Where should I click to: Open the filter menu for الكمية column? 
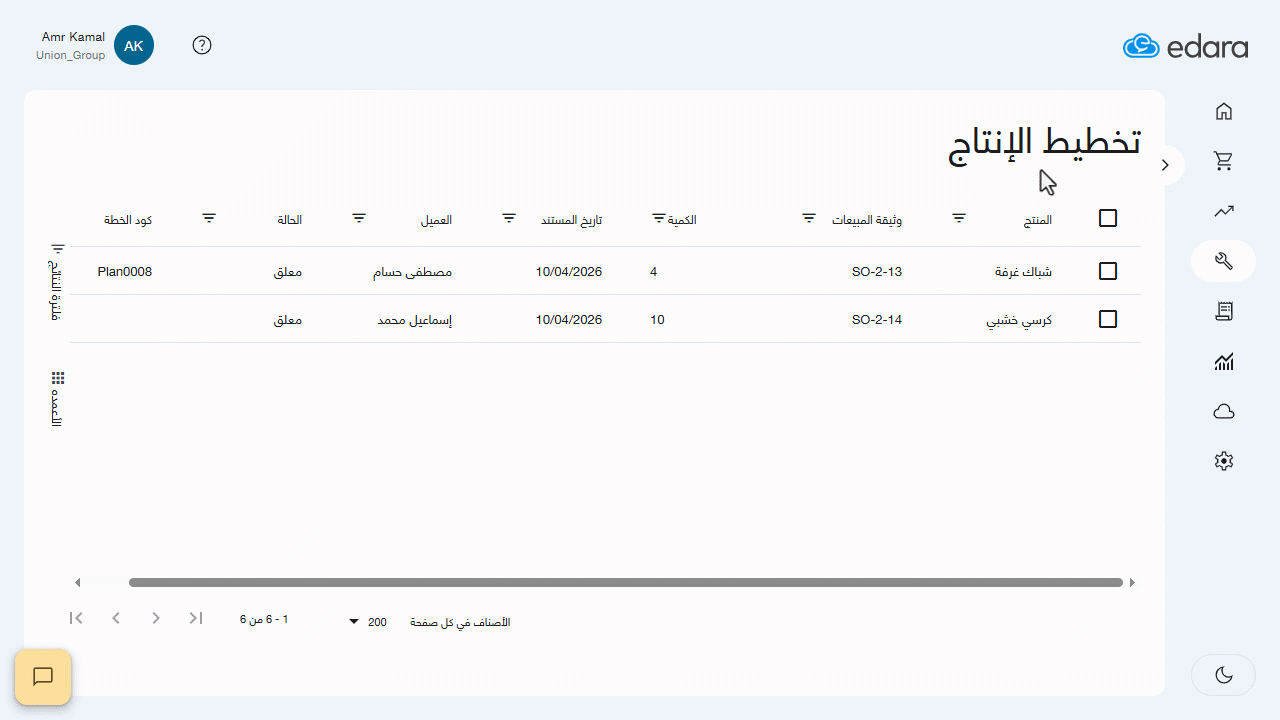pos(659,217)
